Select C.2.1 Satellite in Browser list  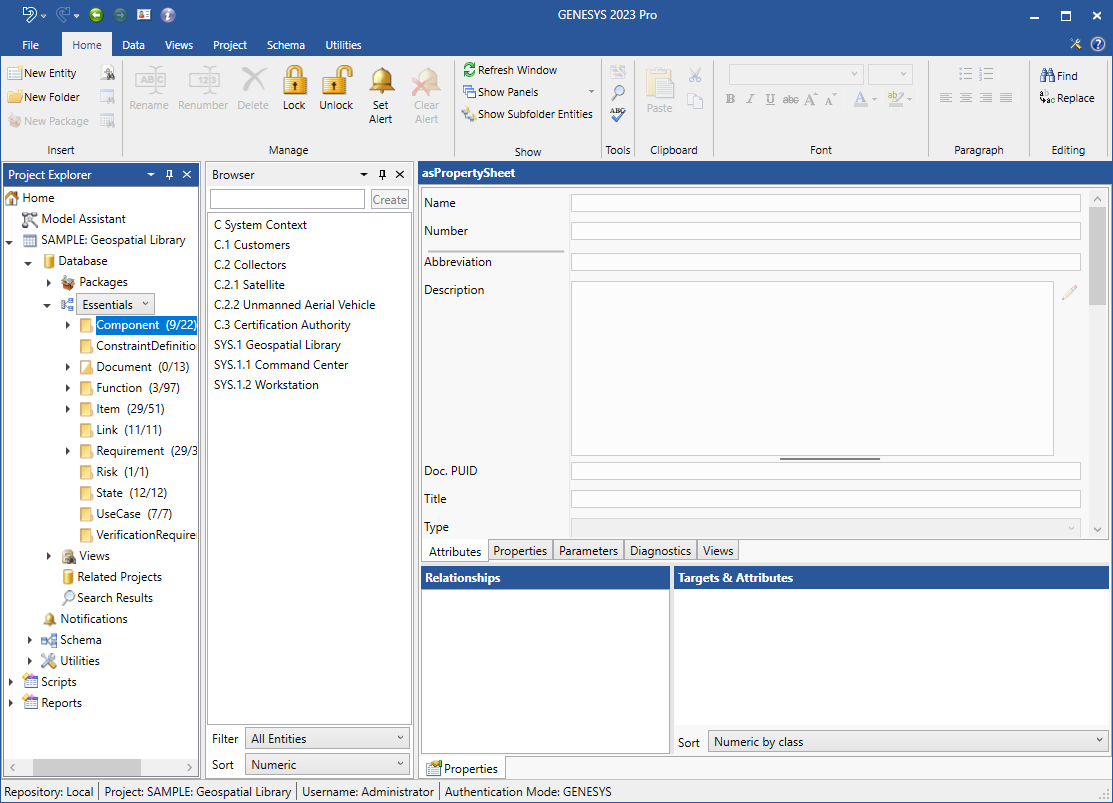click(249, 285)
